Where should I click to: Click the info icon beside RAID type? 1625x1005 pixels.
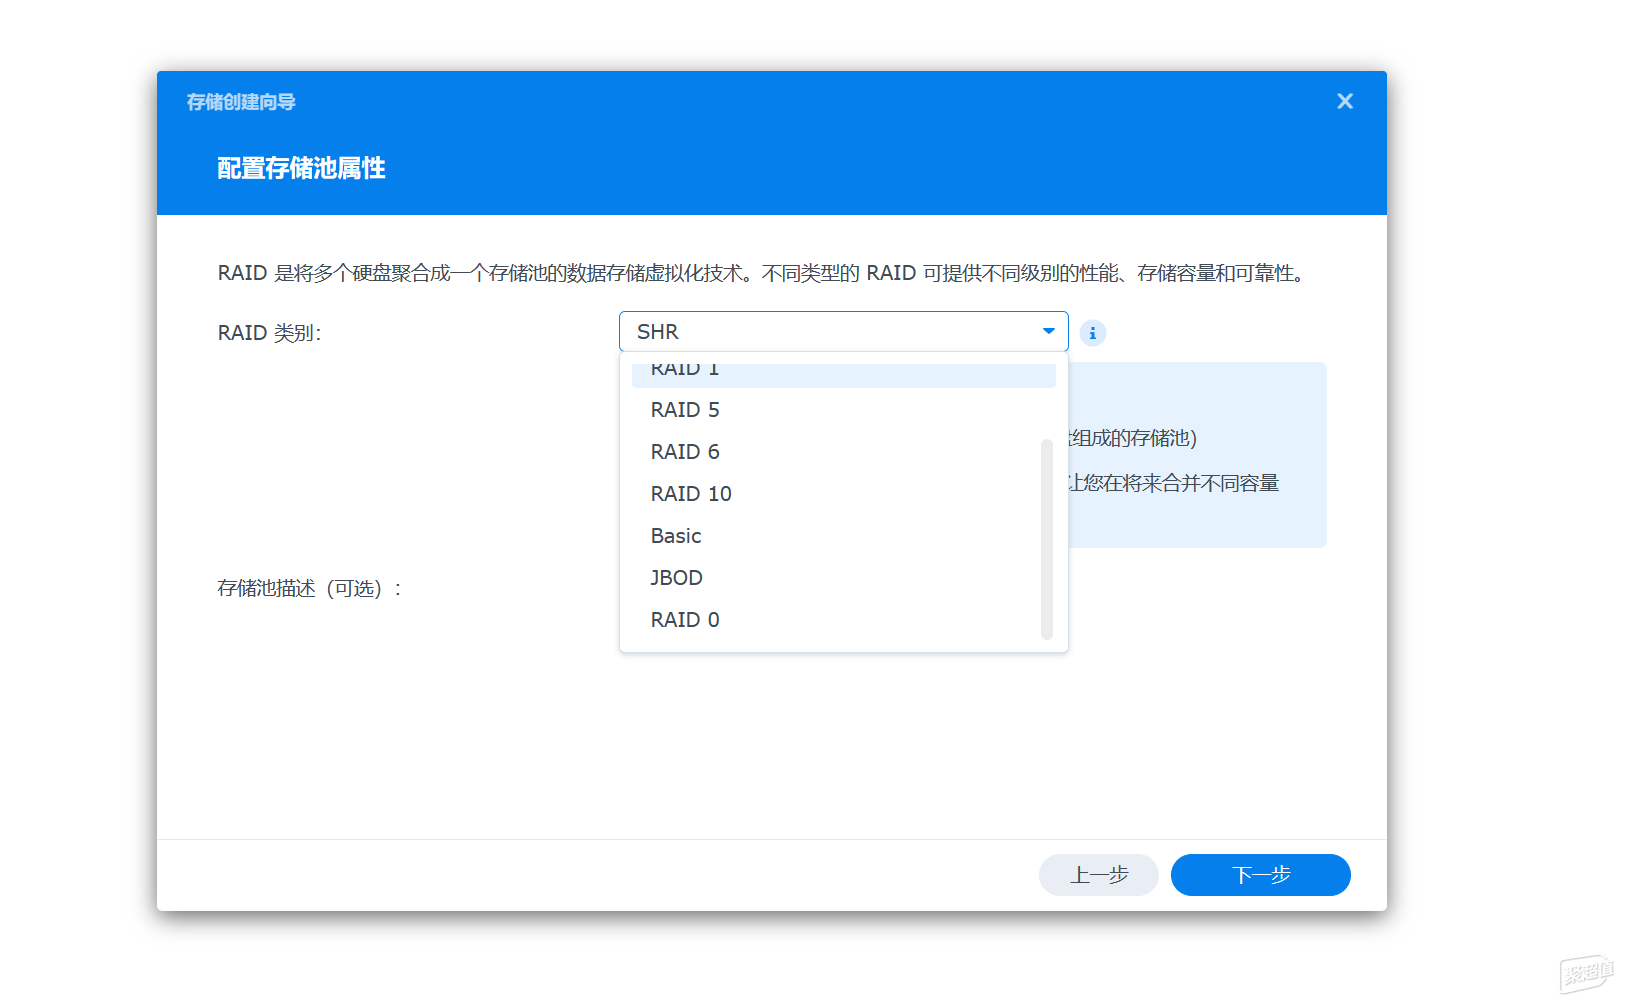(x=1093, y=333)
